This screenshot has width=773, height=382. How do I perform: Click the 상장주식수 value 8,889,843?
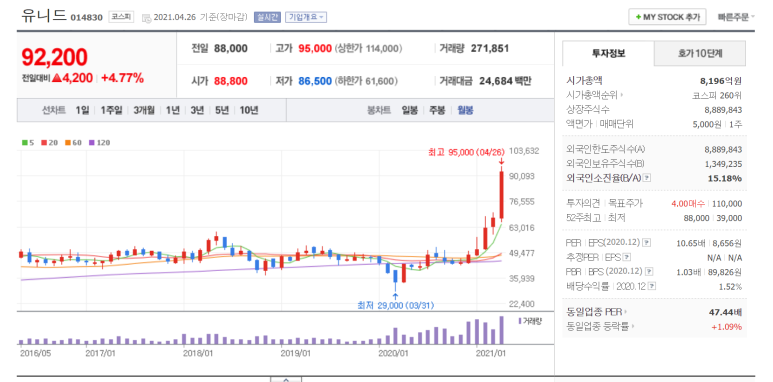[723, 110]
